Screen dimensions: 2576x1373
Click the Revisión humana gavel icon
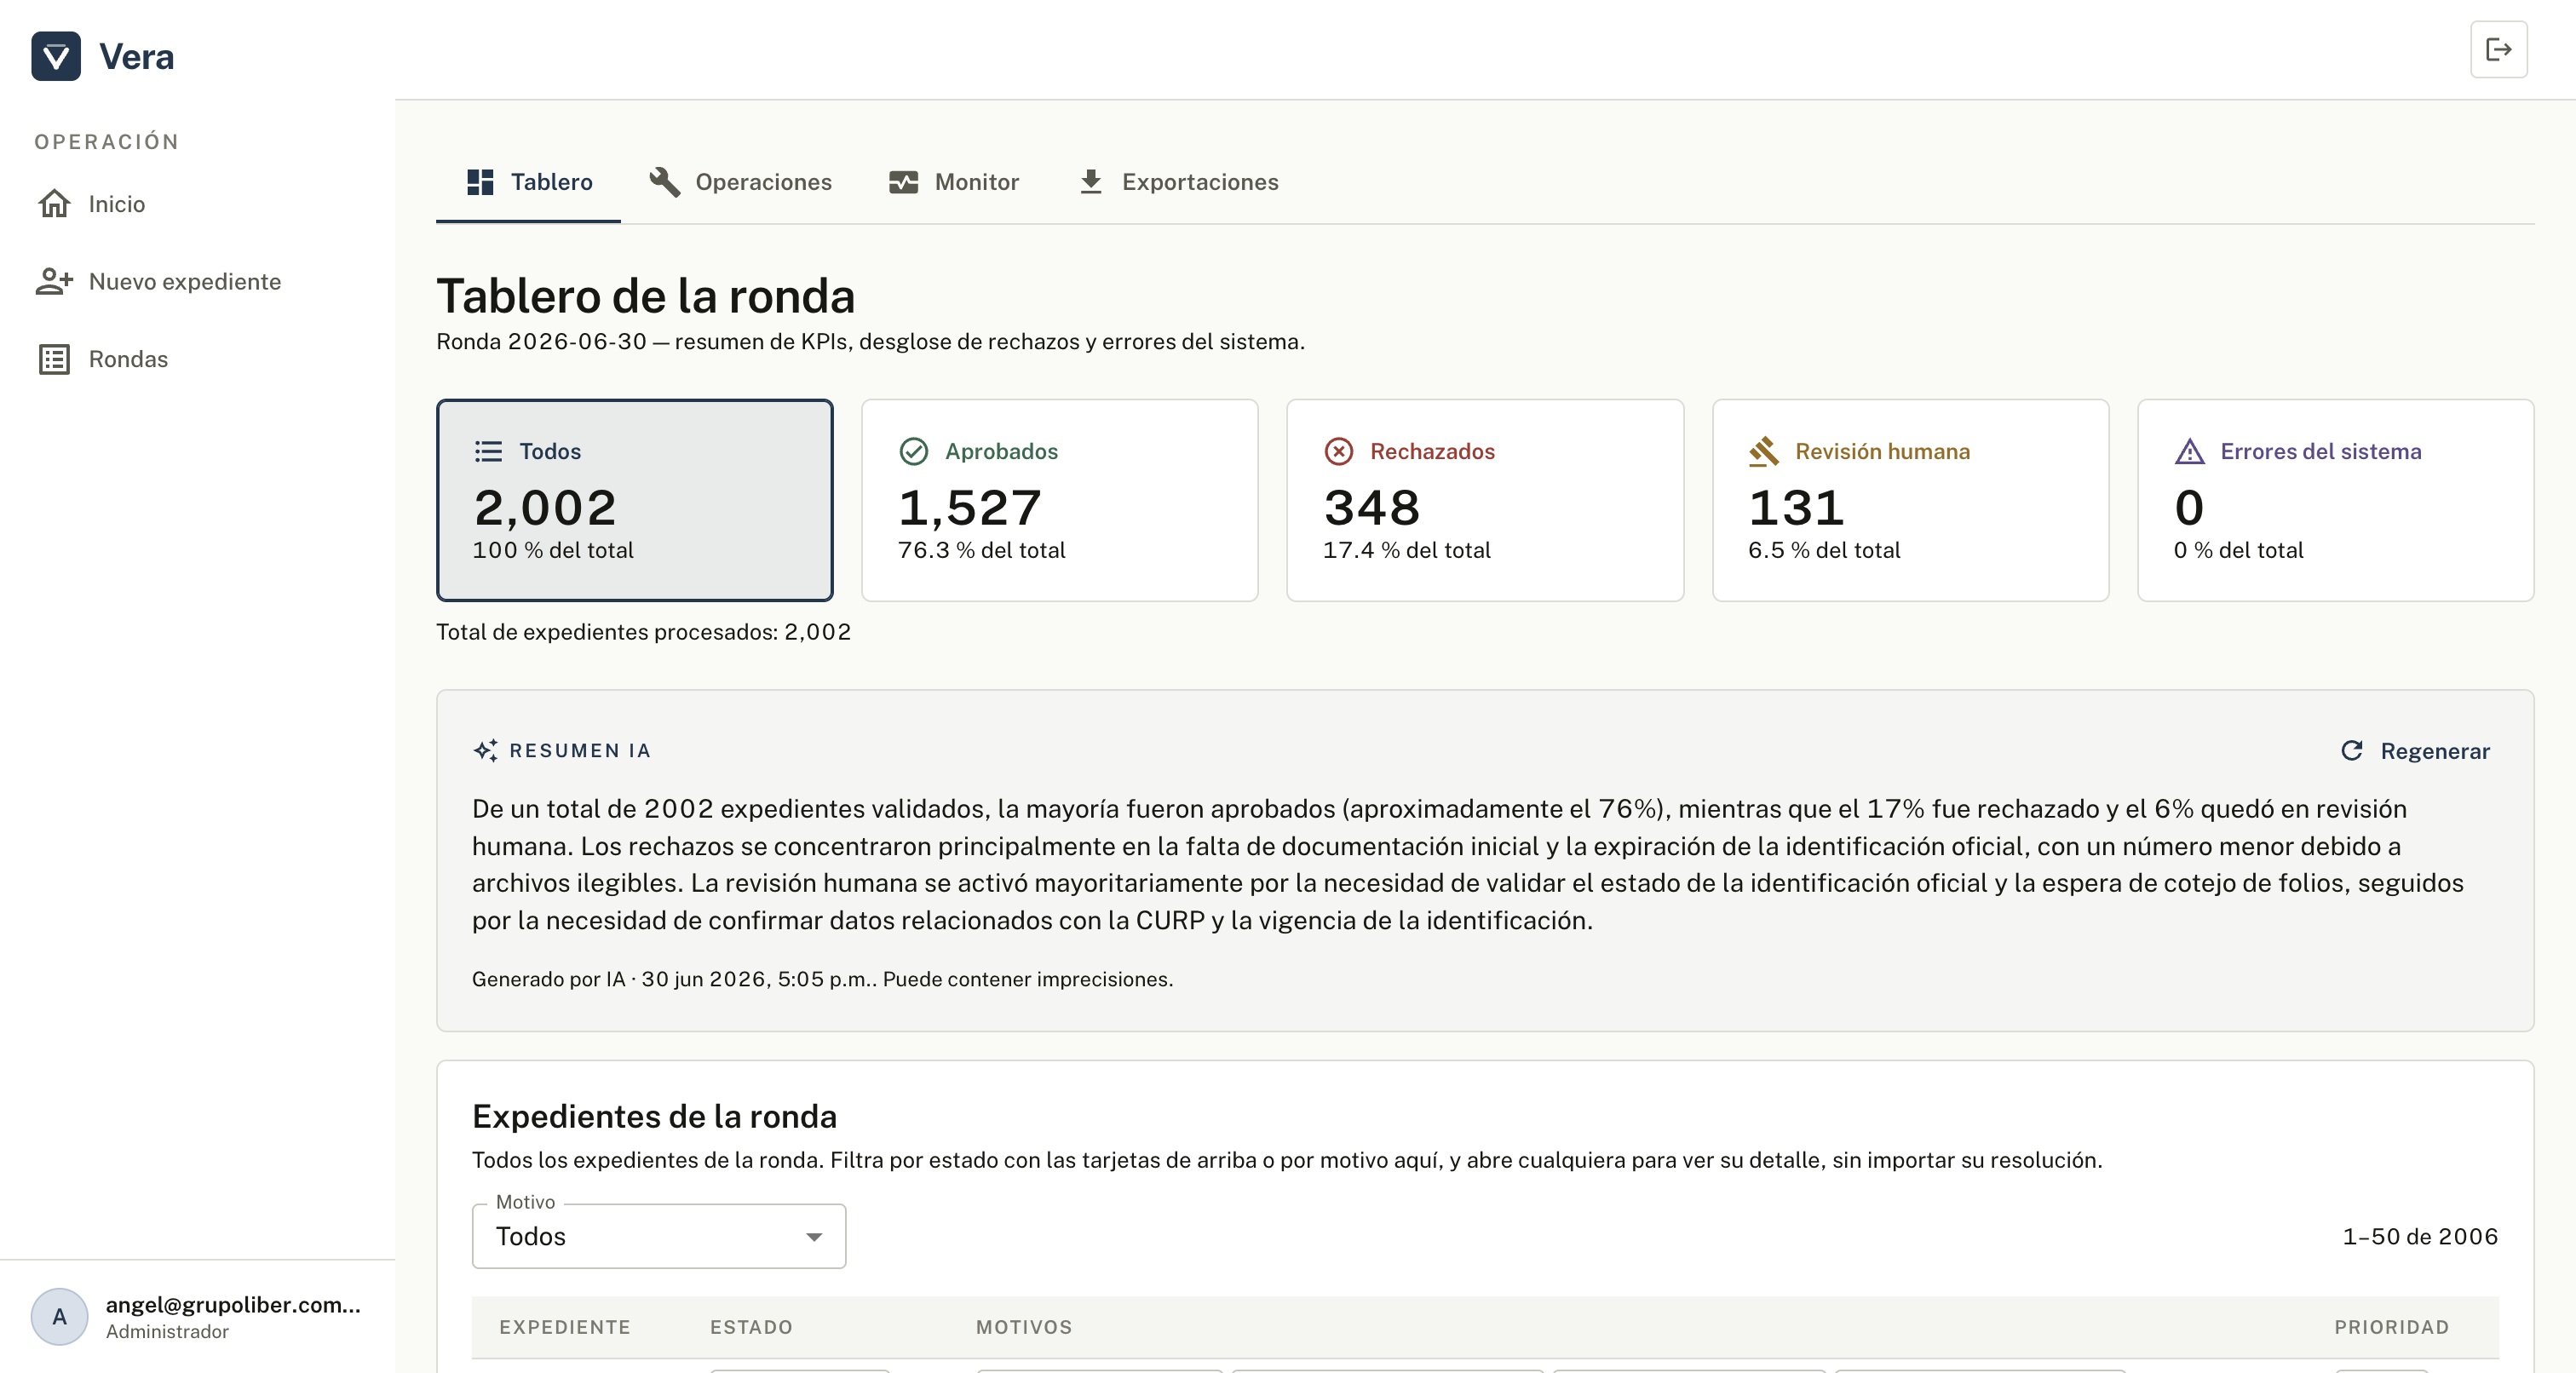point(1763,451)
